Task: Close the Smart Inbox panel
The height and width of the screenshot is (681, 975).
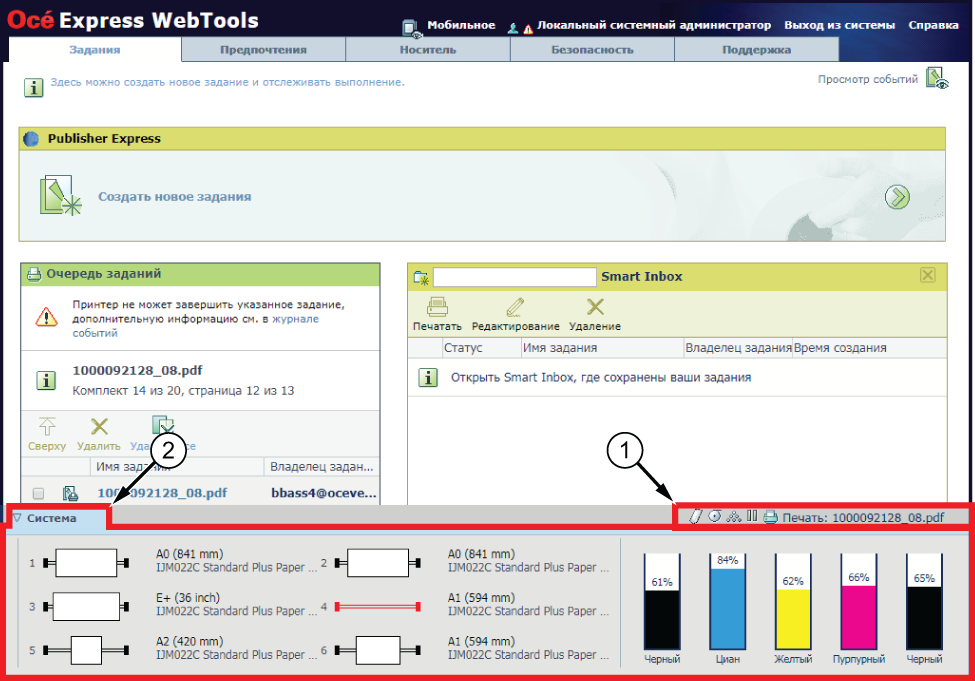Action: [927, 275]
